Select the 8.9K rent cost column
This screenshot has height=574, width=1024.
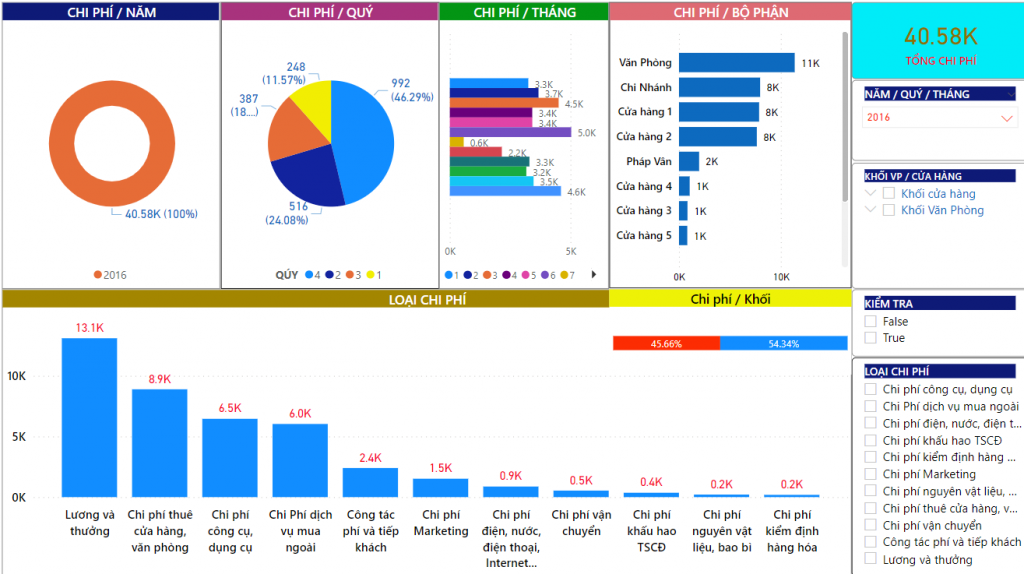pos(159,443)
